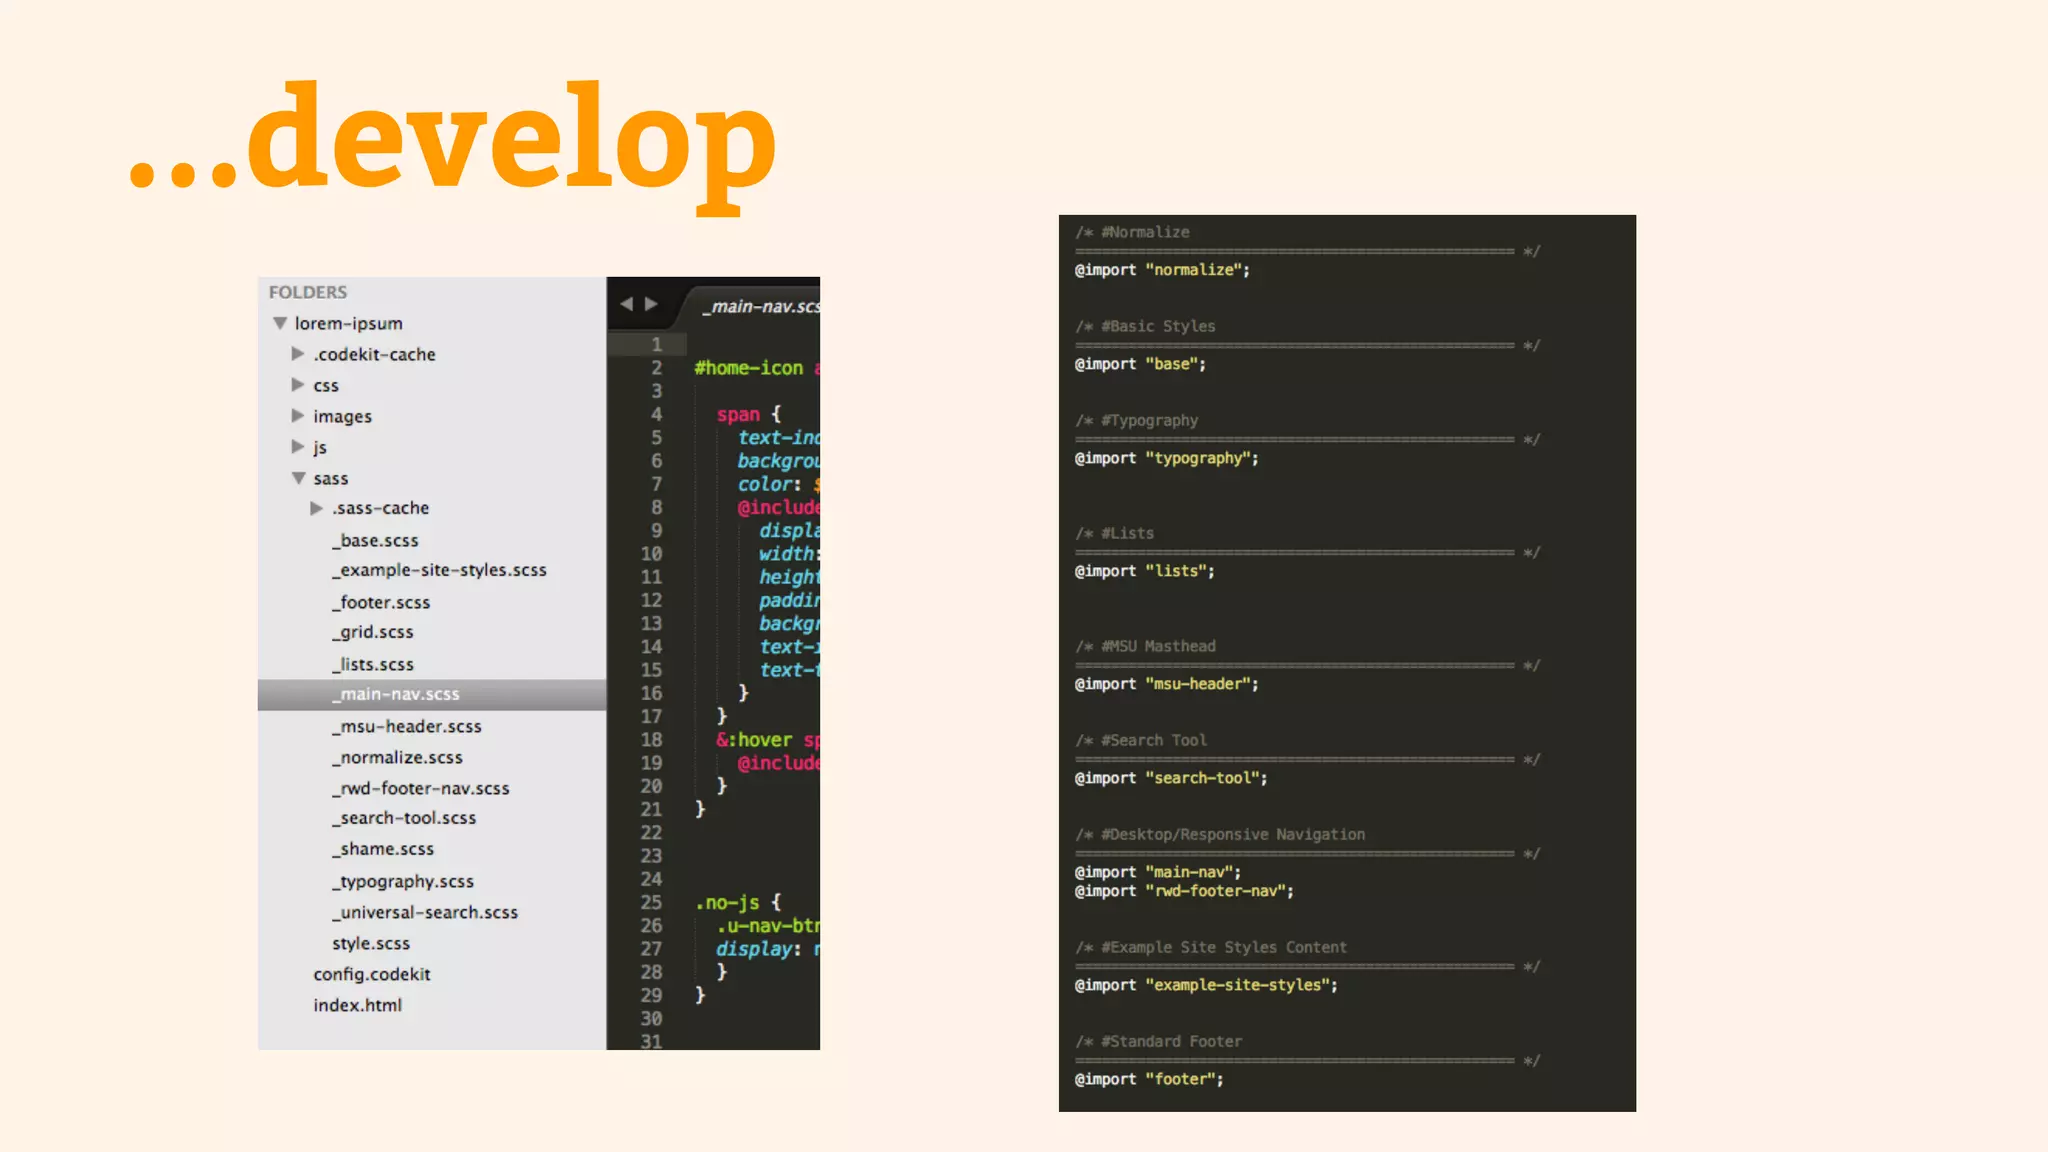Click the lorem-ipsum folder name
2048x1152 pixels.
tap(348, 323)
